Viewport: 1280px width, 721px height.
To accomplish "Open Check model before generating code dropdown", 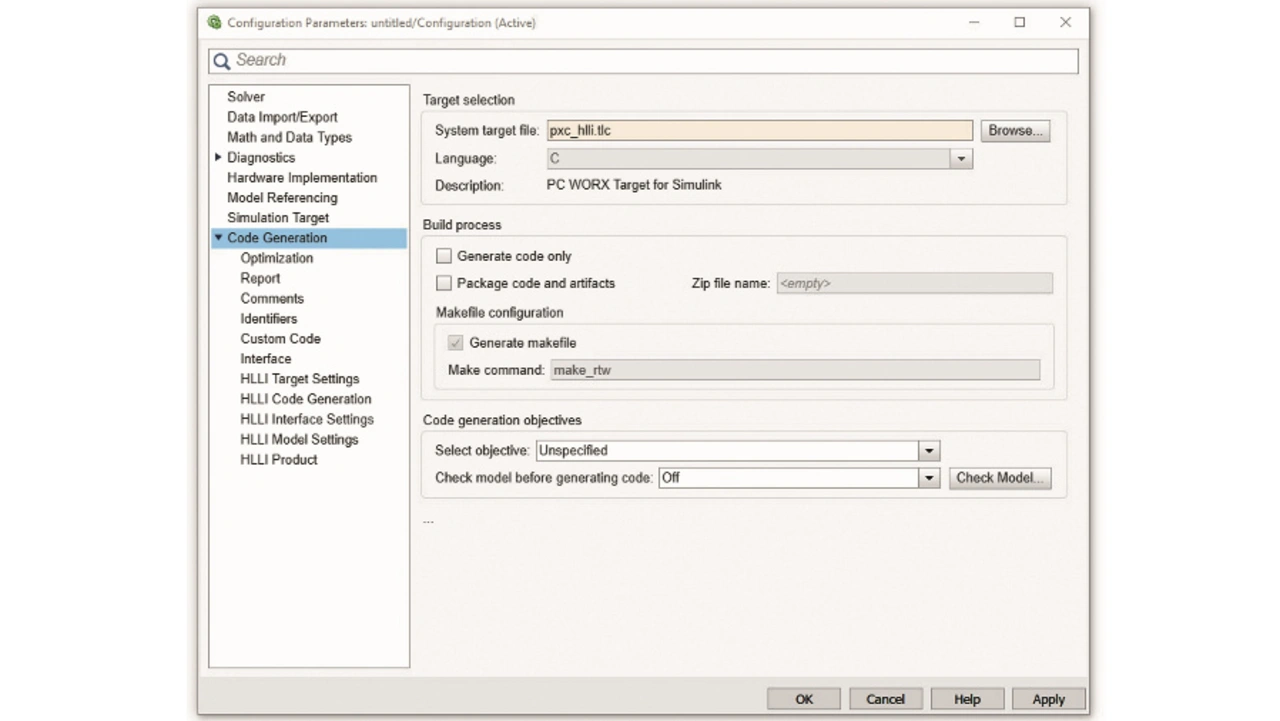I will pyautogui.click(x=928, y=478).
